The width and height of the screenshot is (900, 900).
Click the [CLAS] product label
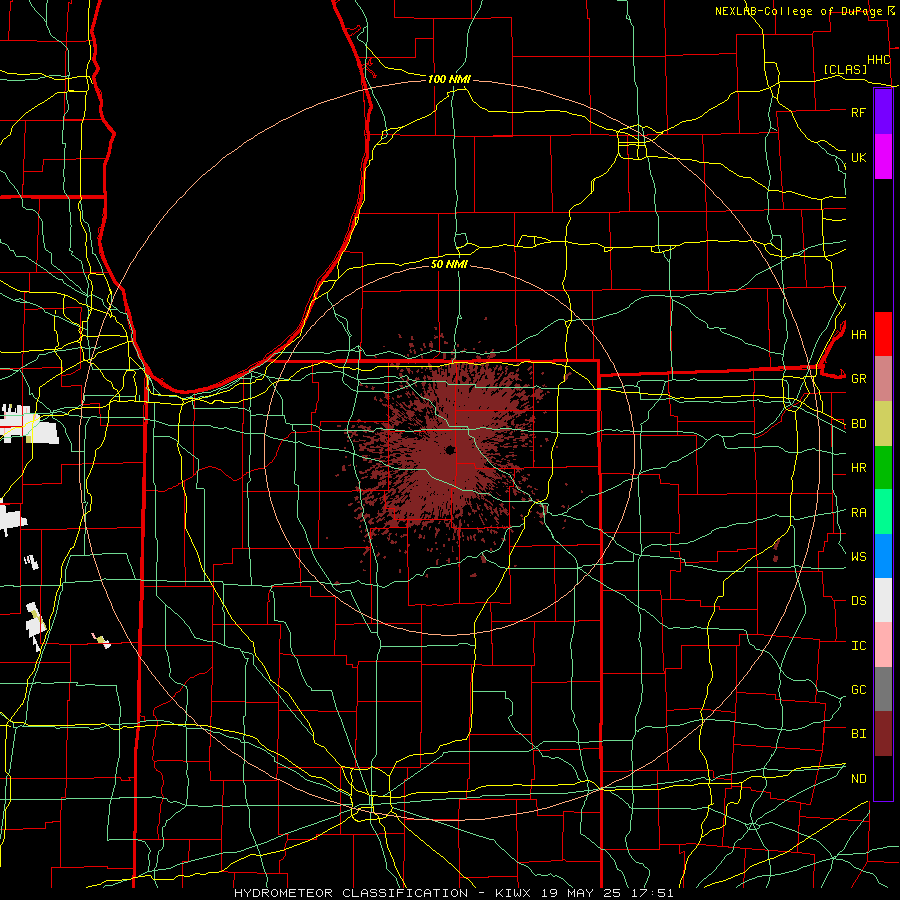845,70
